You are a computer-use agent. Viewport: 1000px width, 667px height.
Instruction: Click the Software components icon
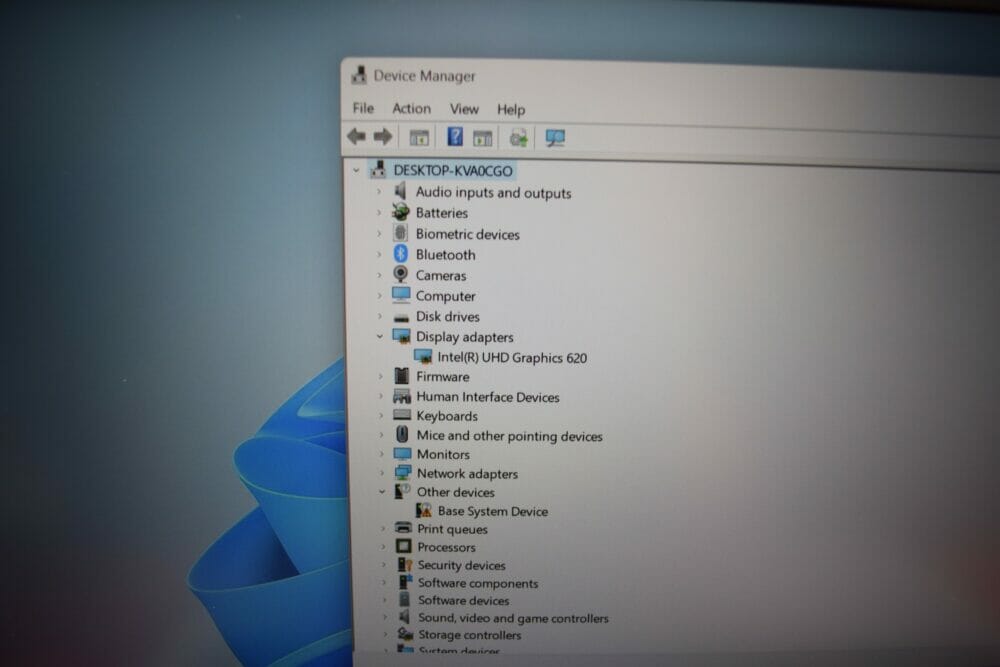404,582
